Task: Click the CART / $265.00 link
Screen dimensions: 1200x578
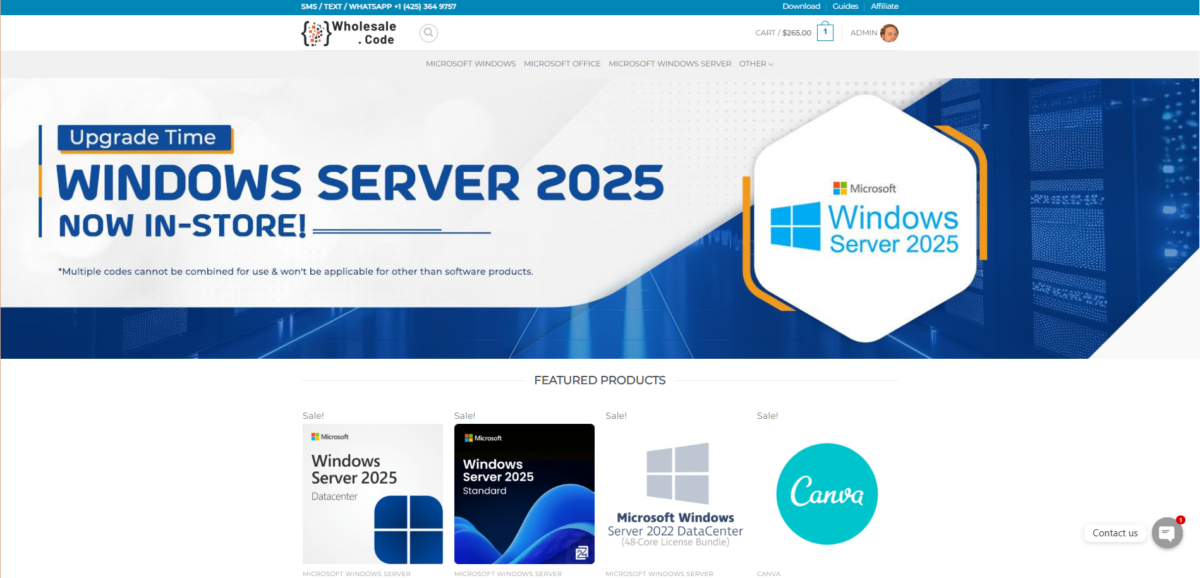Action: [x=783, y=33]
